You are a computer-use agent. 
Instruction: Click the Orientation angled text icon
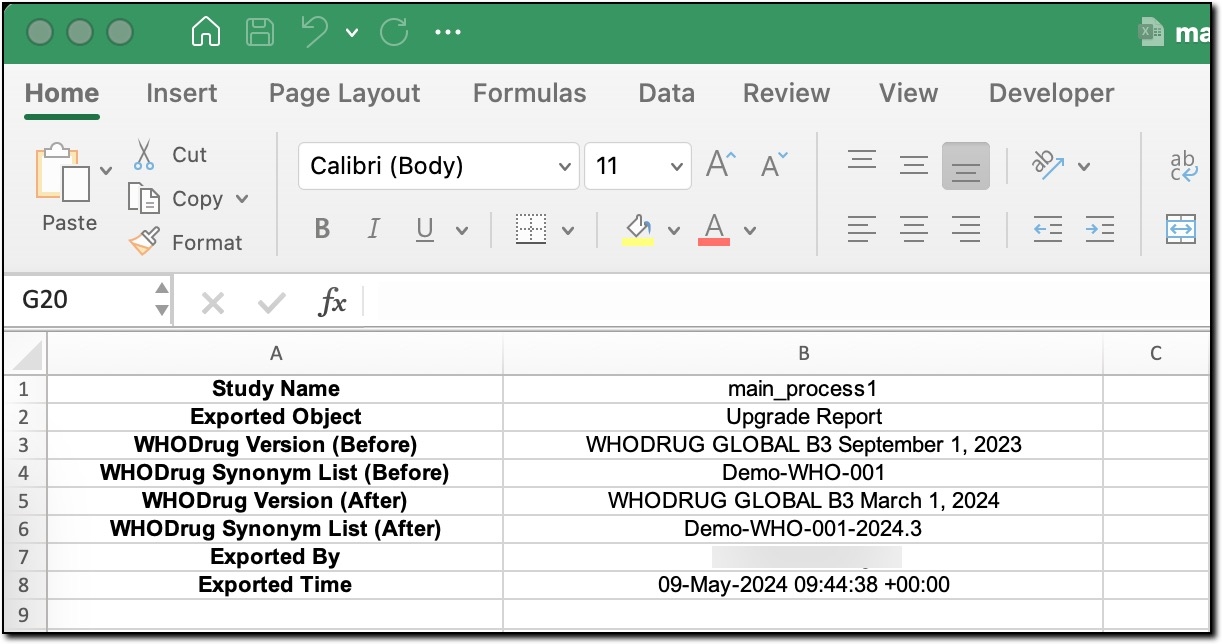pos(1048,165)
